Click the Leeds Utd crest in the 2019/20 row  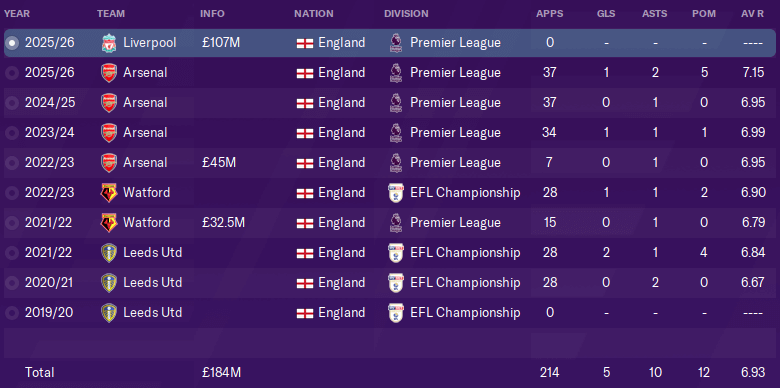point(108,312)
